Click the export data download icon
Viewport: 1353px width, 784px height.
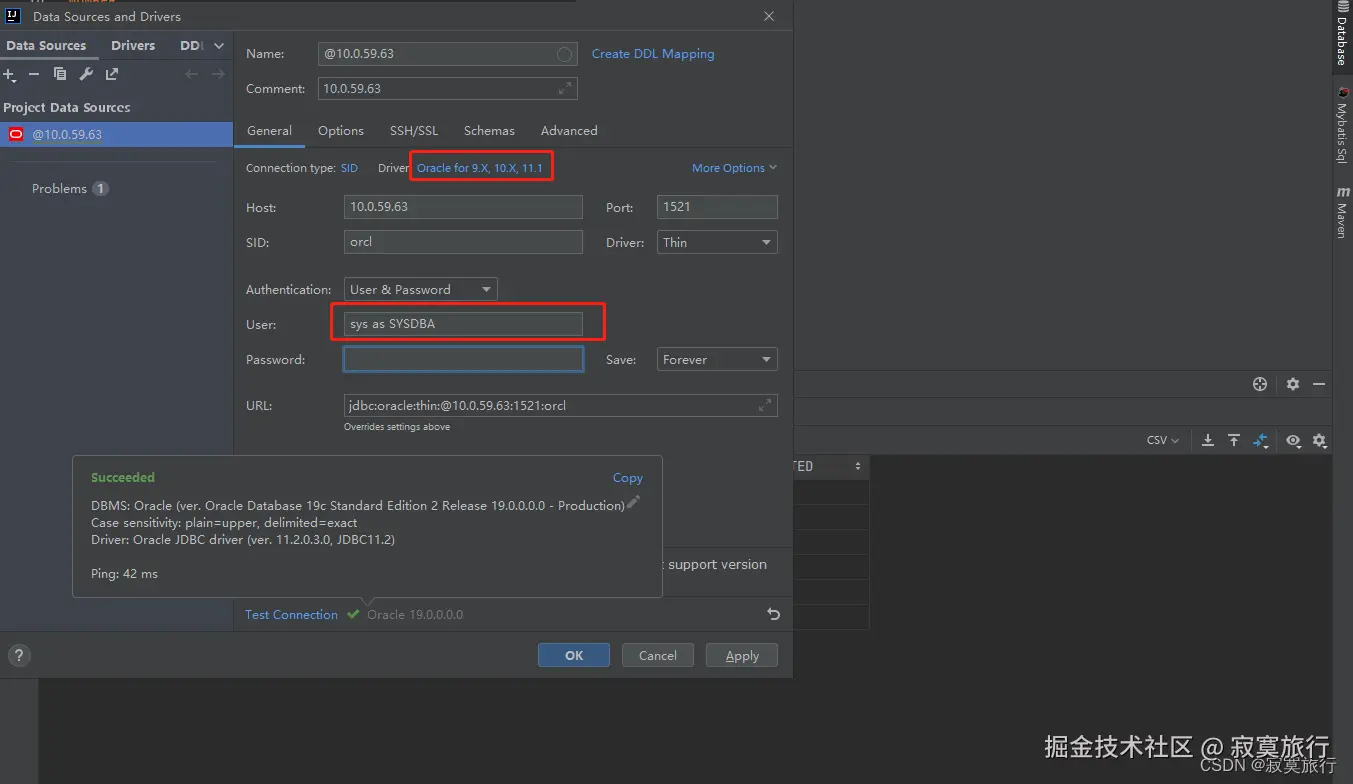point(1208,440)
